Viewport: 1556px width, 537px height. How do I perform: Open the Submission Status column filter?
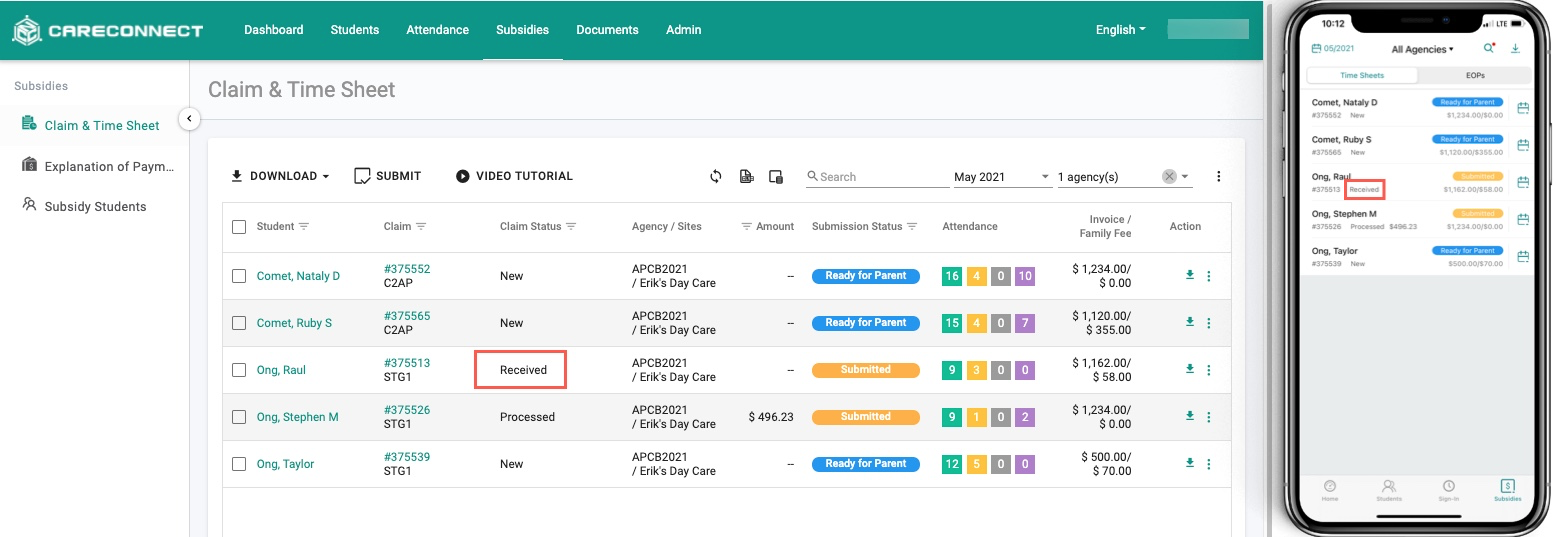point(912,227)
